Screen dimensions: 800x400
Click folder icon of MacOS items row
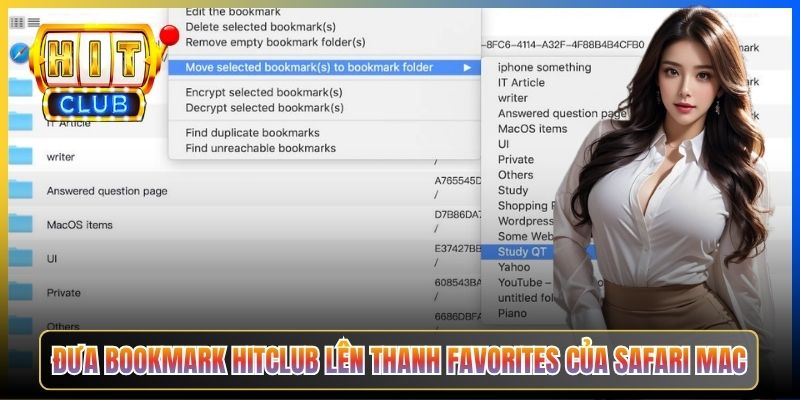pyautogui.click(x=20, y=223)
